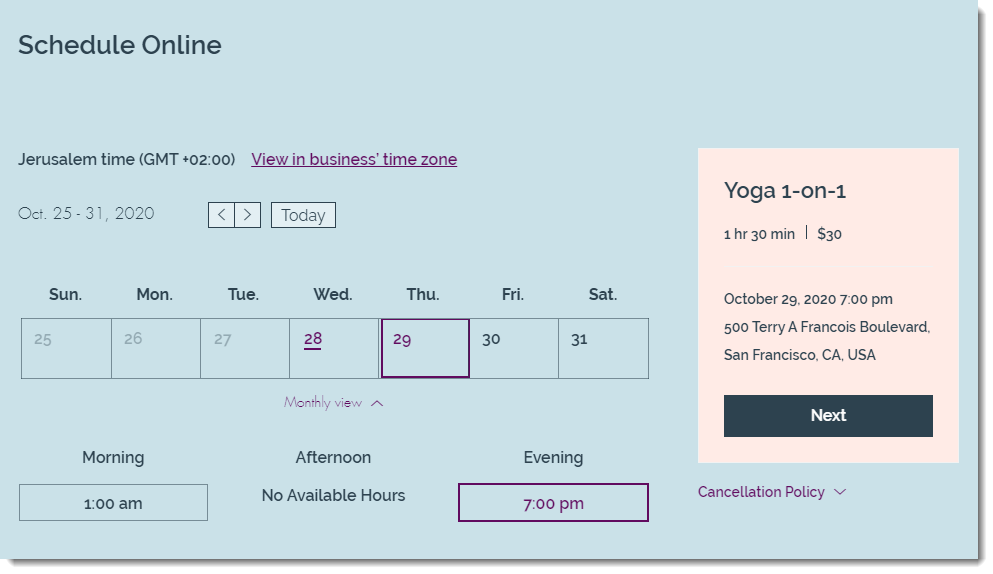Click the Next button to continue booking
The width and height of the screenshot is (993, 574).
click(828, 416)
